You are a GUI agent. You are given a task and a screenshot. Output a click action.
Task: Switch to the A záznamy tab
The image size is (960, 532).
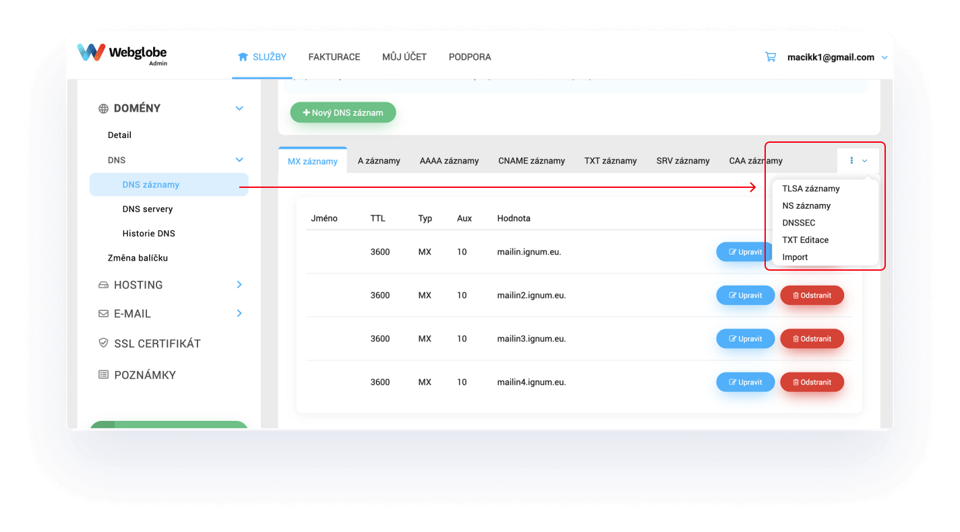(379, 161)
